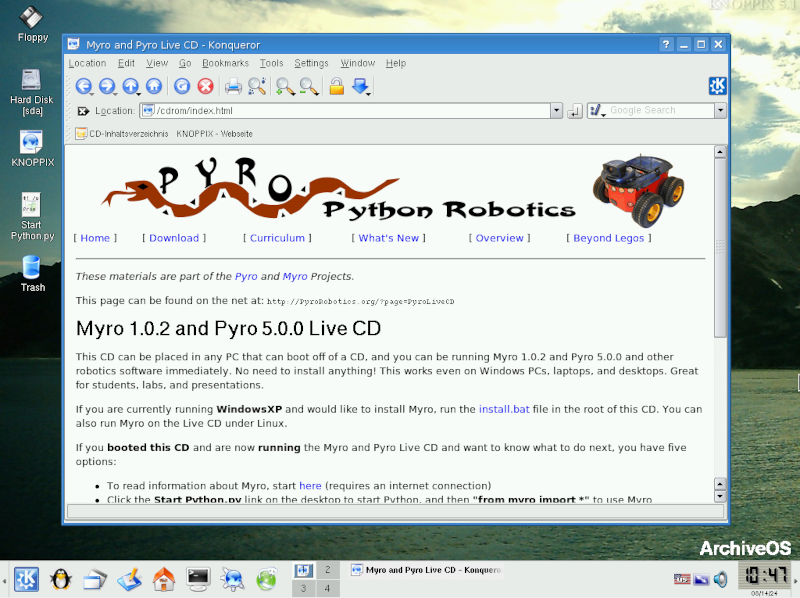Click the Myro project link in italics

(295, 277)
